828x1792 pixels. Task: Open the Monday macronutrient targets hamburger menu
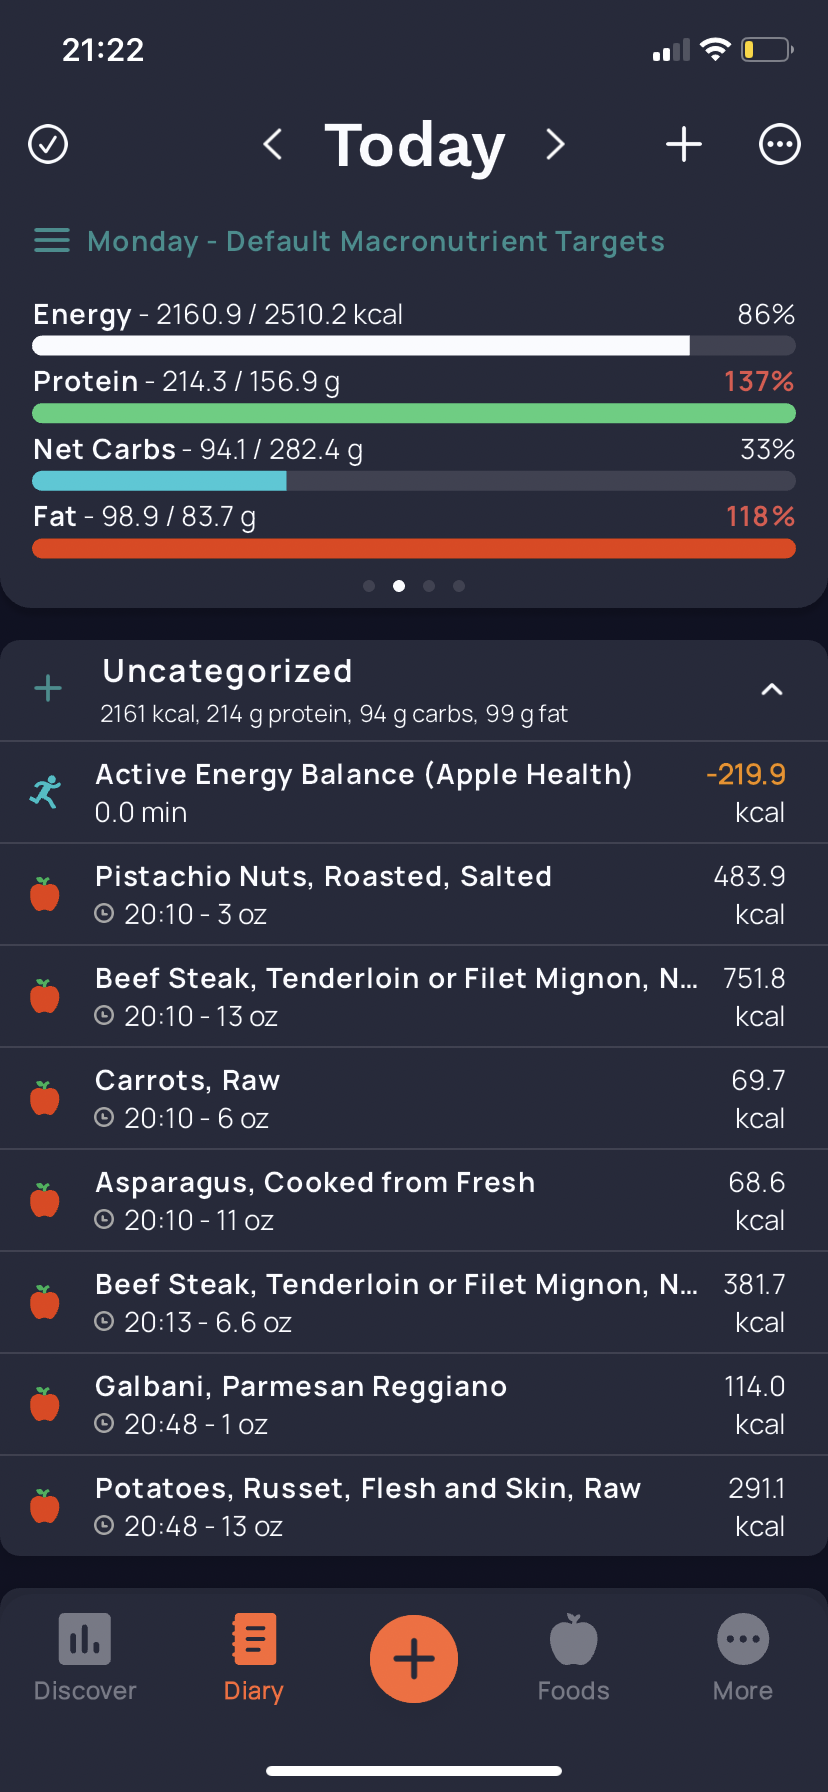(x=52, y=241)
